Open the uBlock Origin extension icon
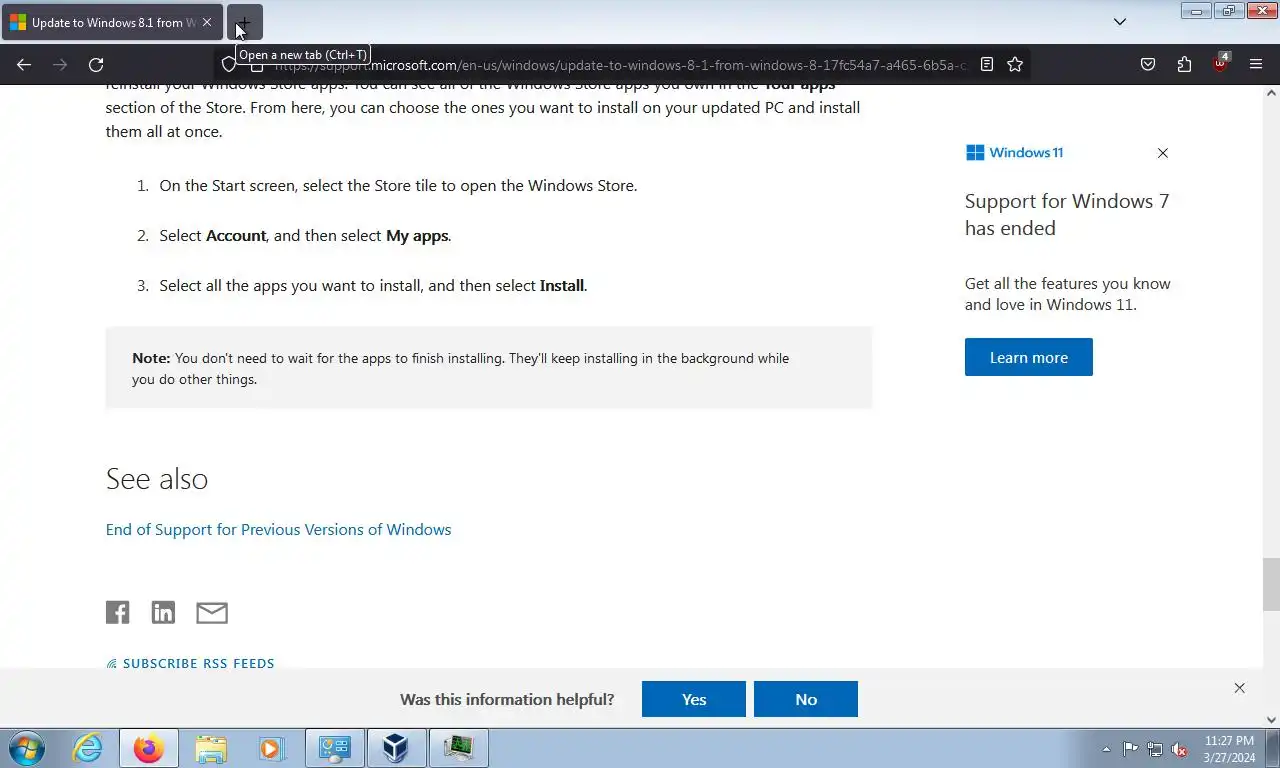Screen dimensions: 1280x768 (x=1220, y=64)
